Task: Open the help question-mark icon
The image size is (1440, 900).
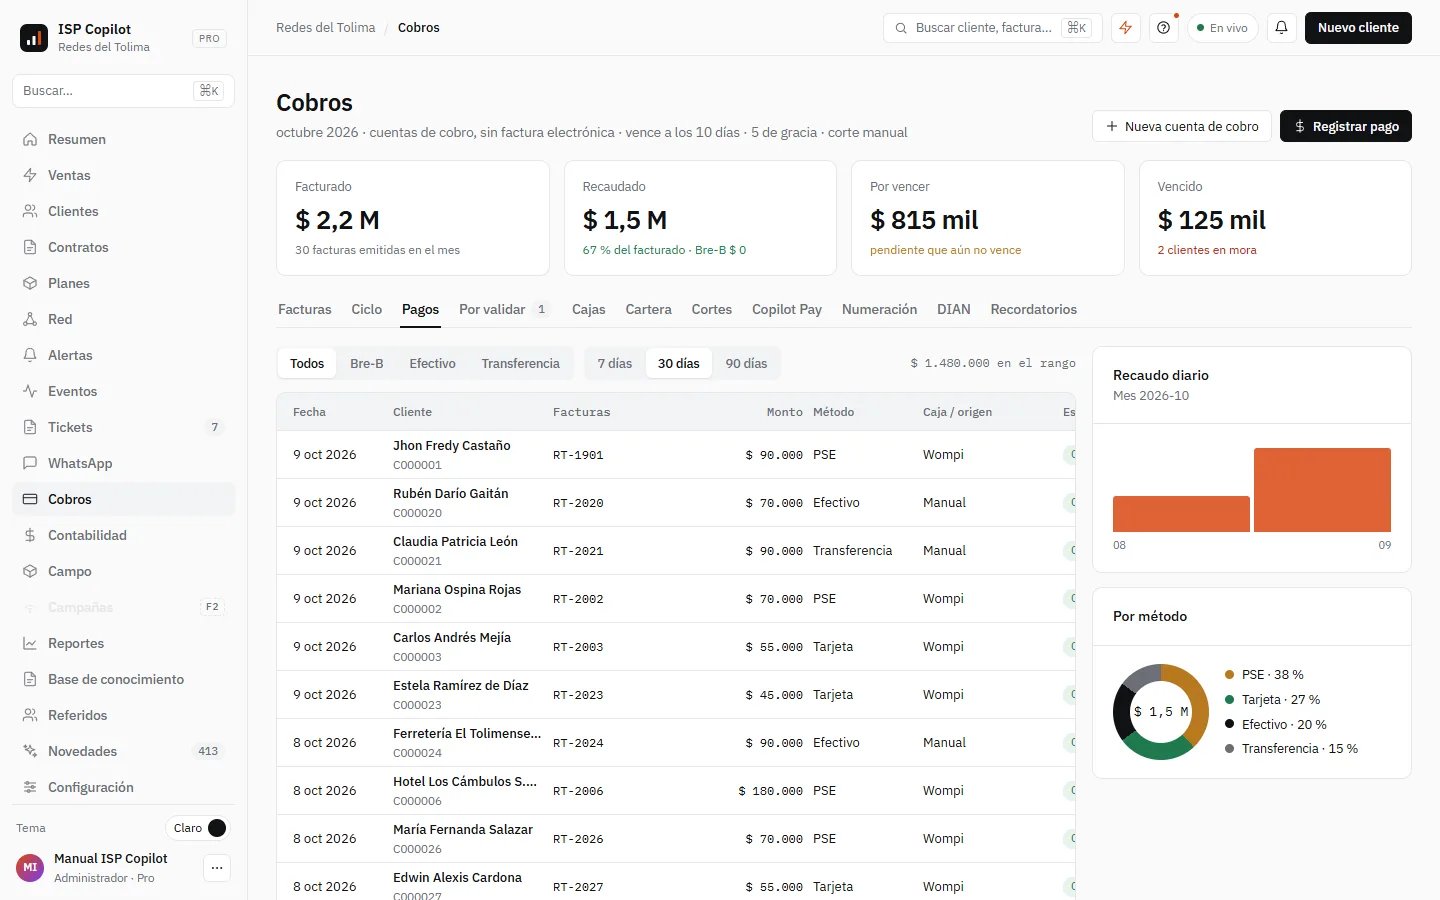Action: click(1163, 28)
